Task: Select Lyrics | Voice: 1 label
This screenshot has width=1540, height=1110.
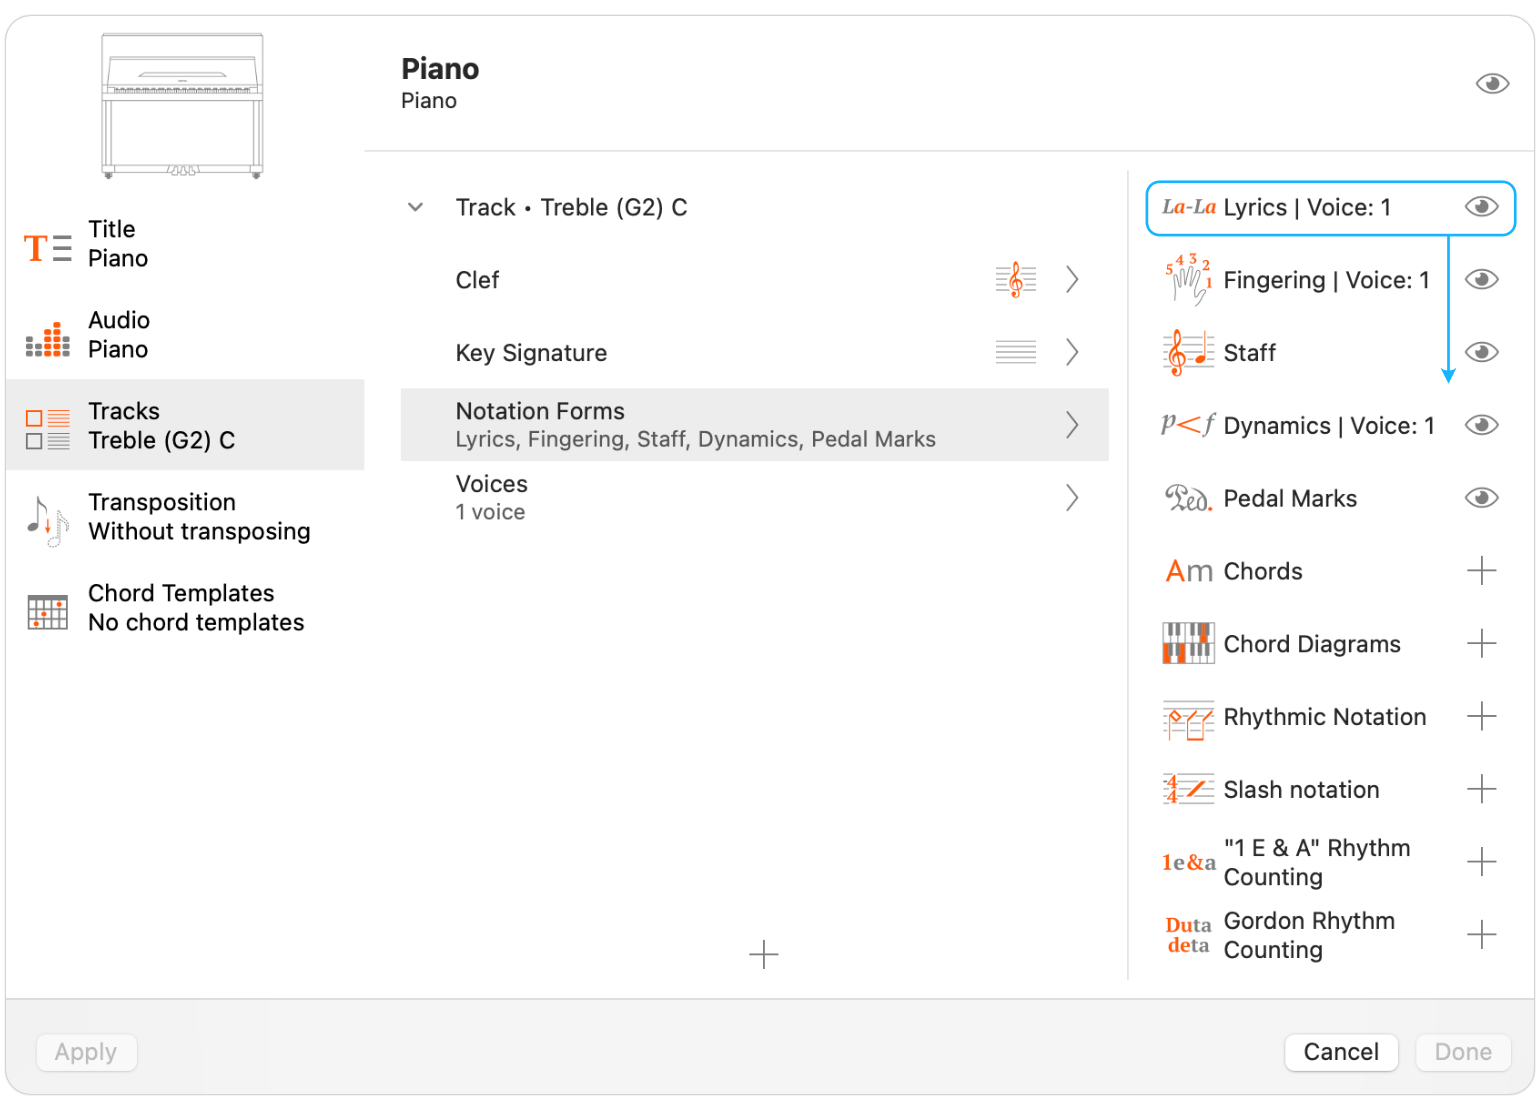Action: (x=1307, y=207)
